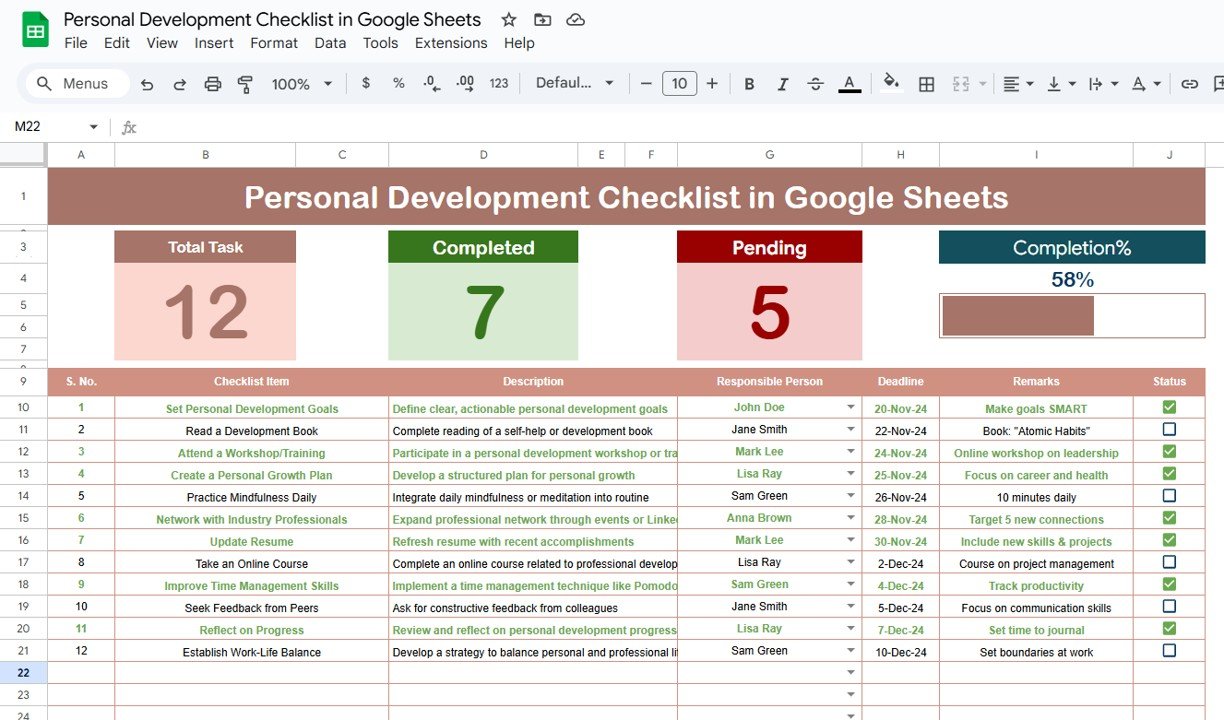The width and height of the screenshot is (1224, 720).
Task: Apply strikethrough formatting
Action: point(815,84)
